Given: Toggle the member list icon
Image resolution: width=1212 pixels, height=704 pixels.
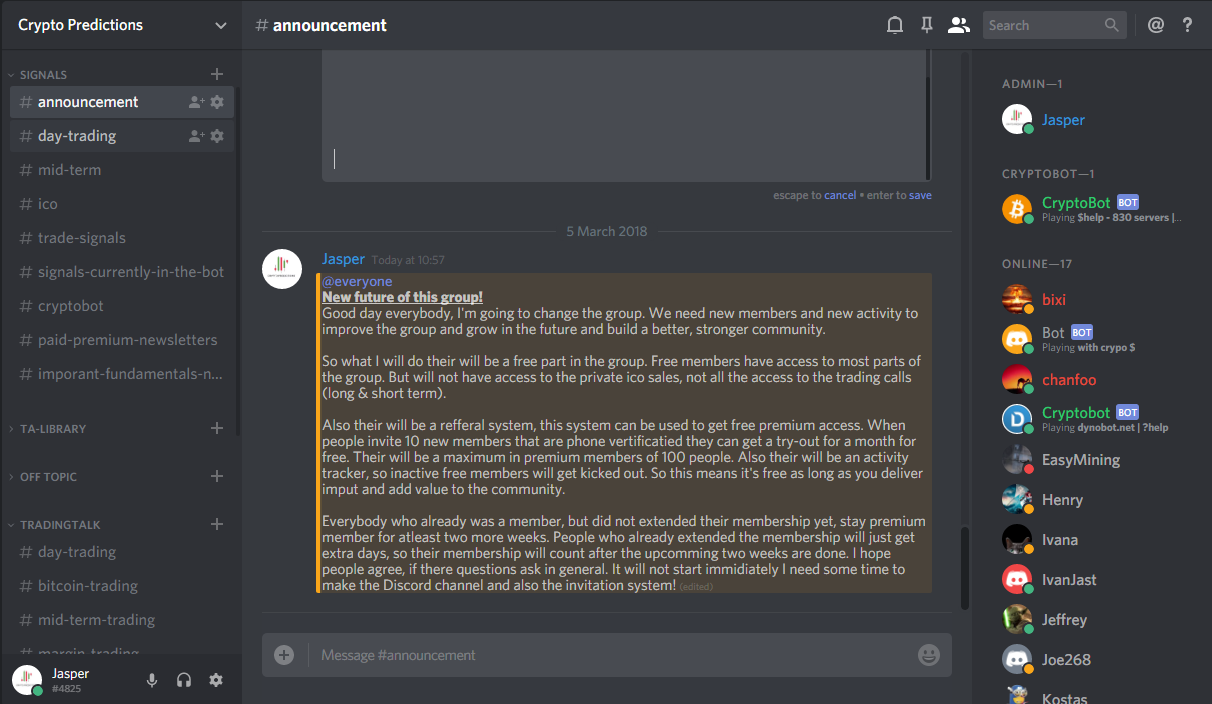Looking at the screenshot, I should coord(959,25).
